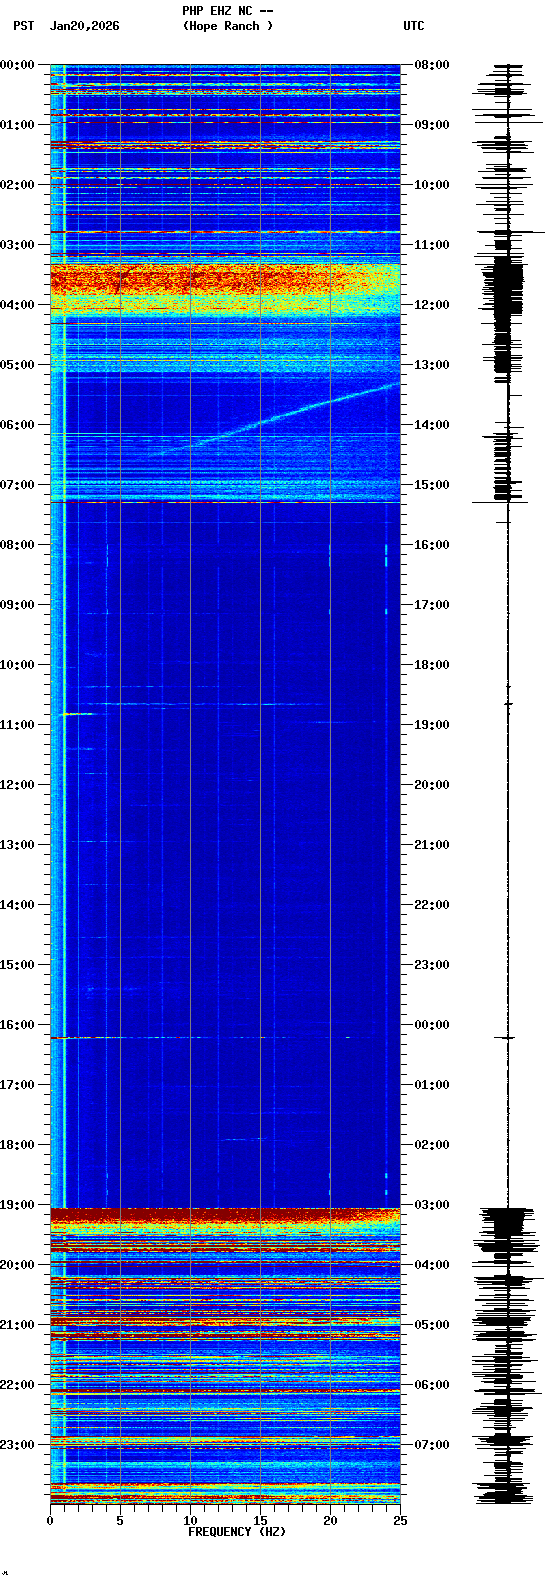The image size is (552, 1584).
Task: Click the 08:00 UTC label on right axis
Action: coord(432,65)
